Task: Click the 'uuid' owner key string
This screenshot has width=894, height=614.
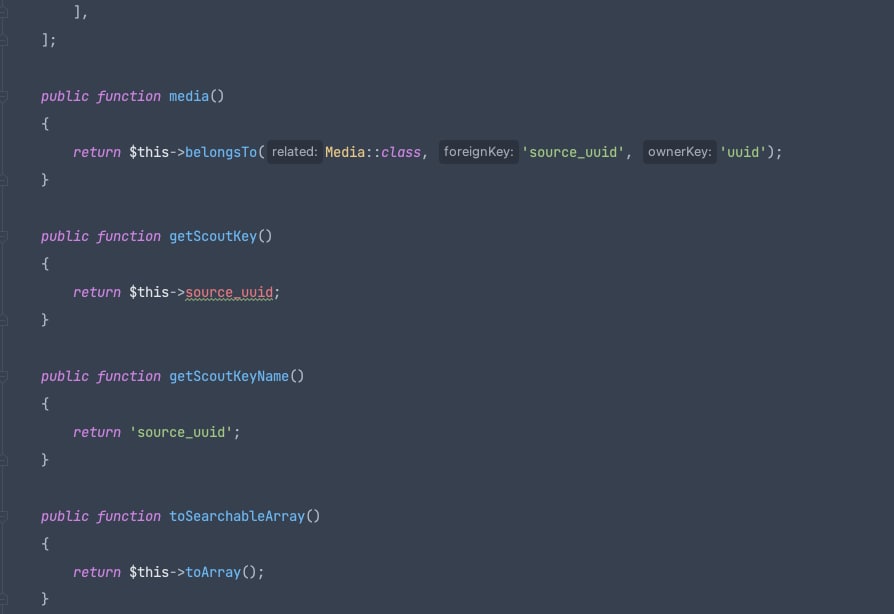Action: pyautogui.click(x=743, y=152)
